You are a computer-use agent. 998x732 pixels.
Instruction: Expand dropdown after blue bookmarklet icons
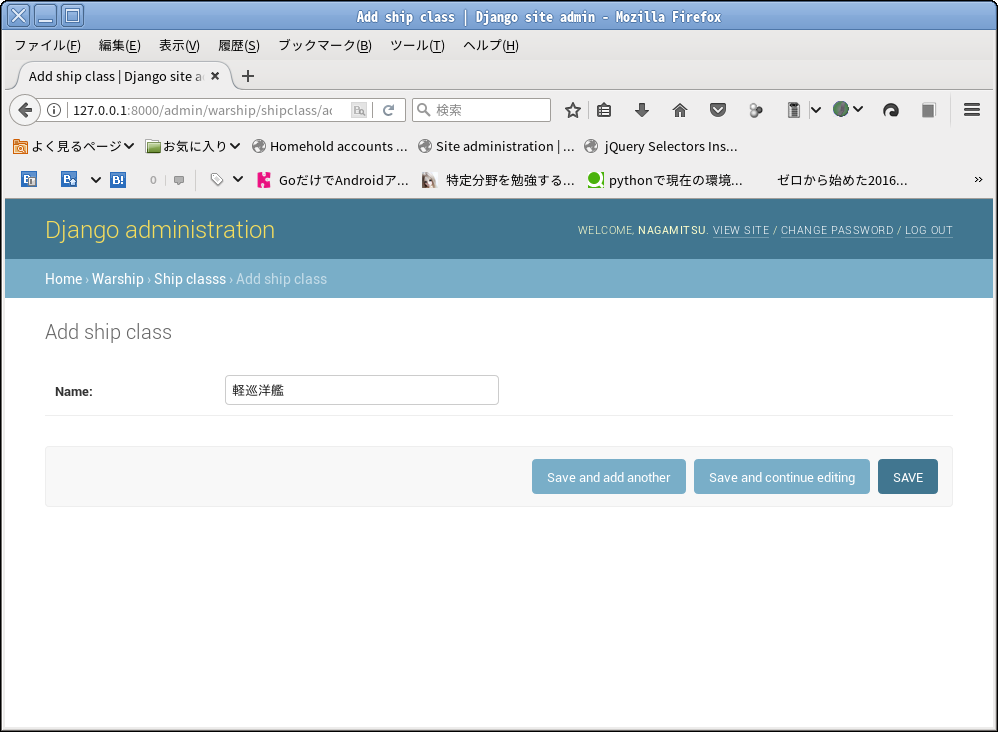click(x=95, y=180)
